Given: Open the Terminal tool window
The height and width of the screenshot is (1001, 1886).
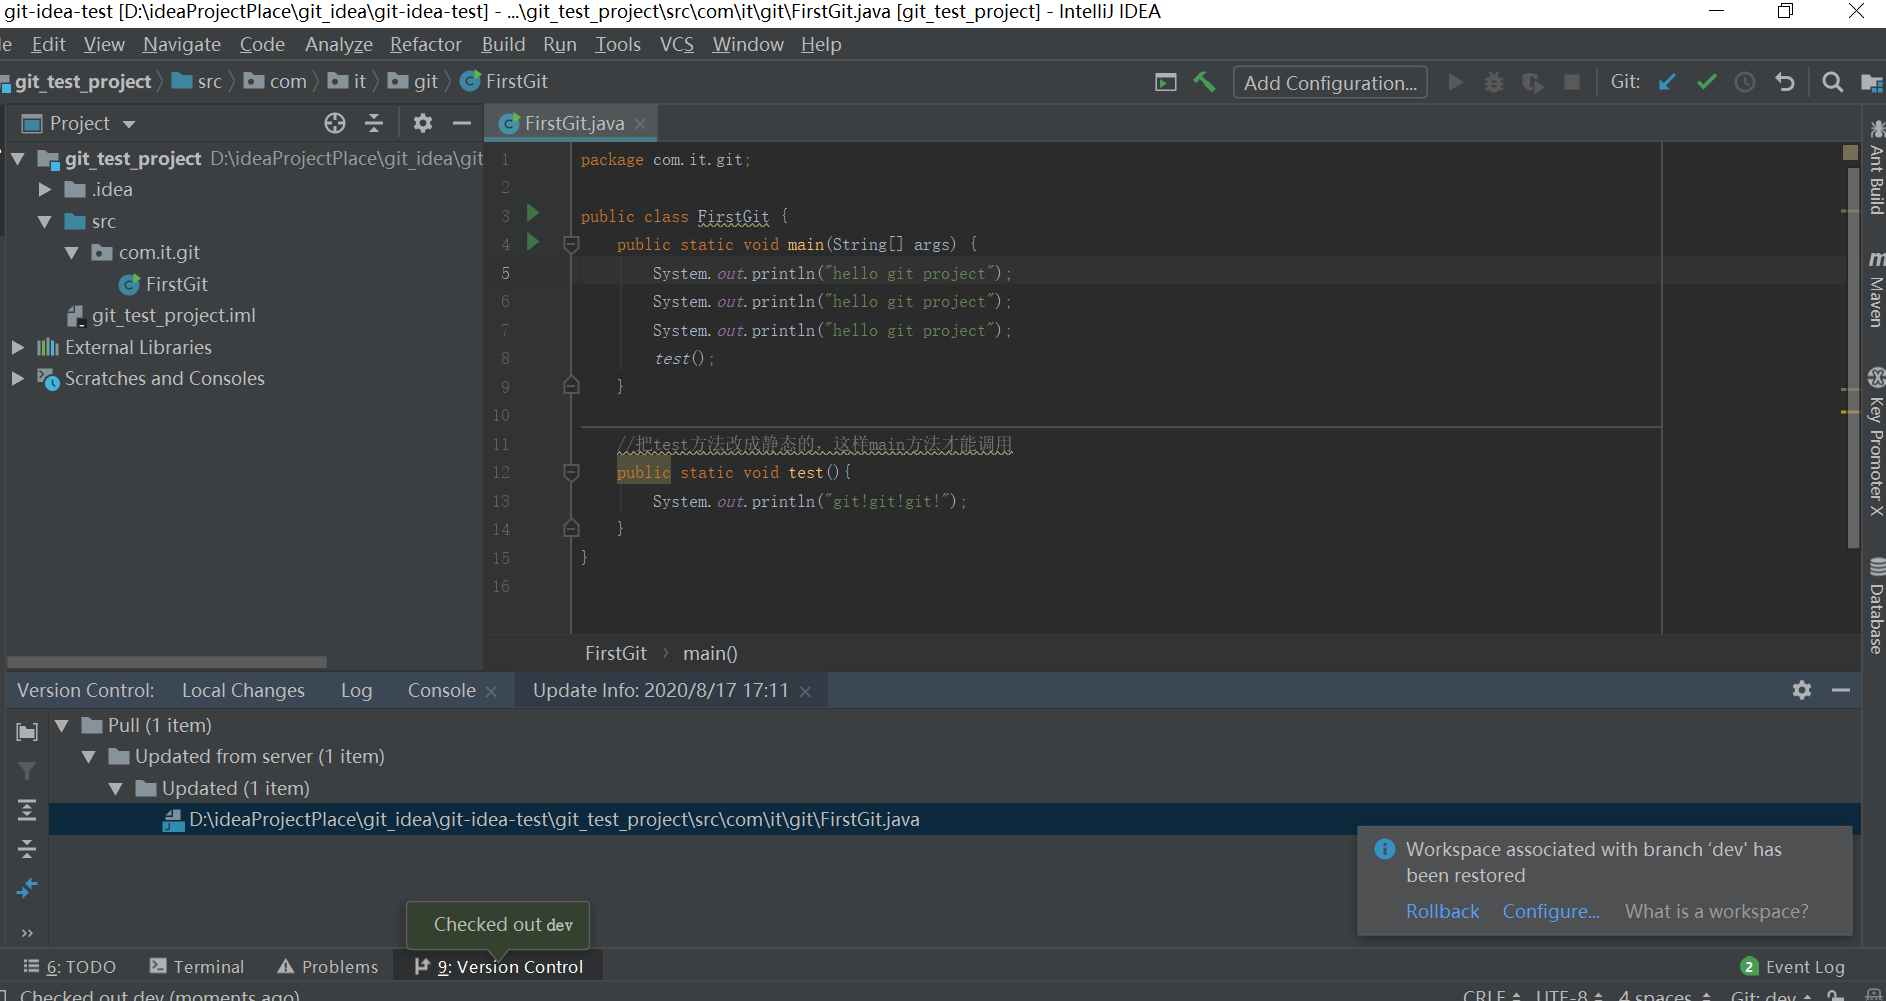Looking at the screenshot, I should coord(197,966).
